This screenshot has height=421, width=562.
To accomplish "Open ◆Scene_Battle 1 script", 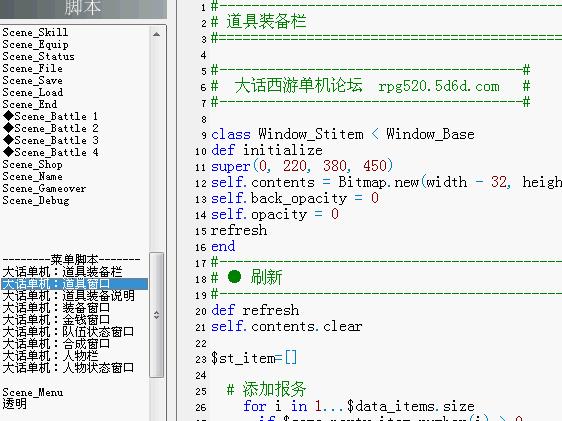I will click(x=50, y=116).
